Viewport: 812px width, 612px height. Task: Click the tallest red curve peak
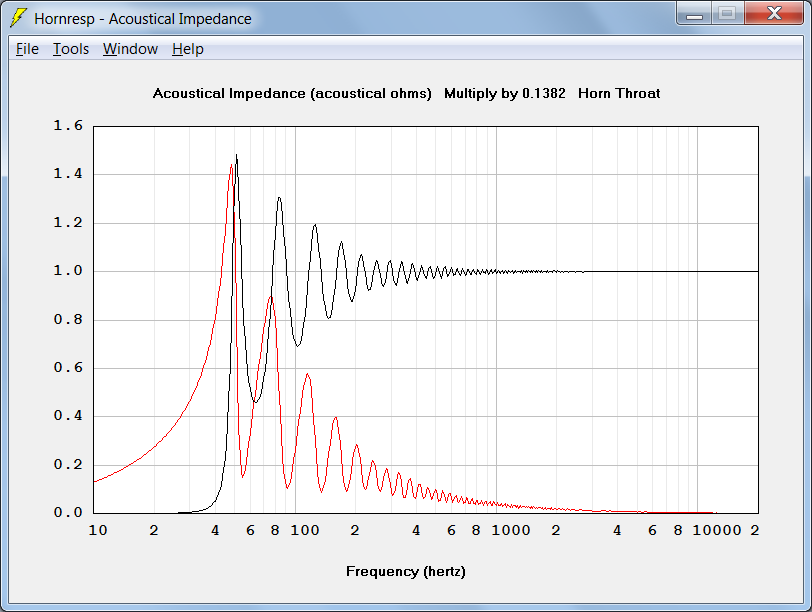point(231,165)
